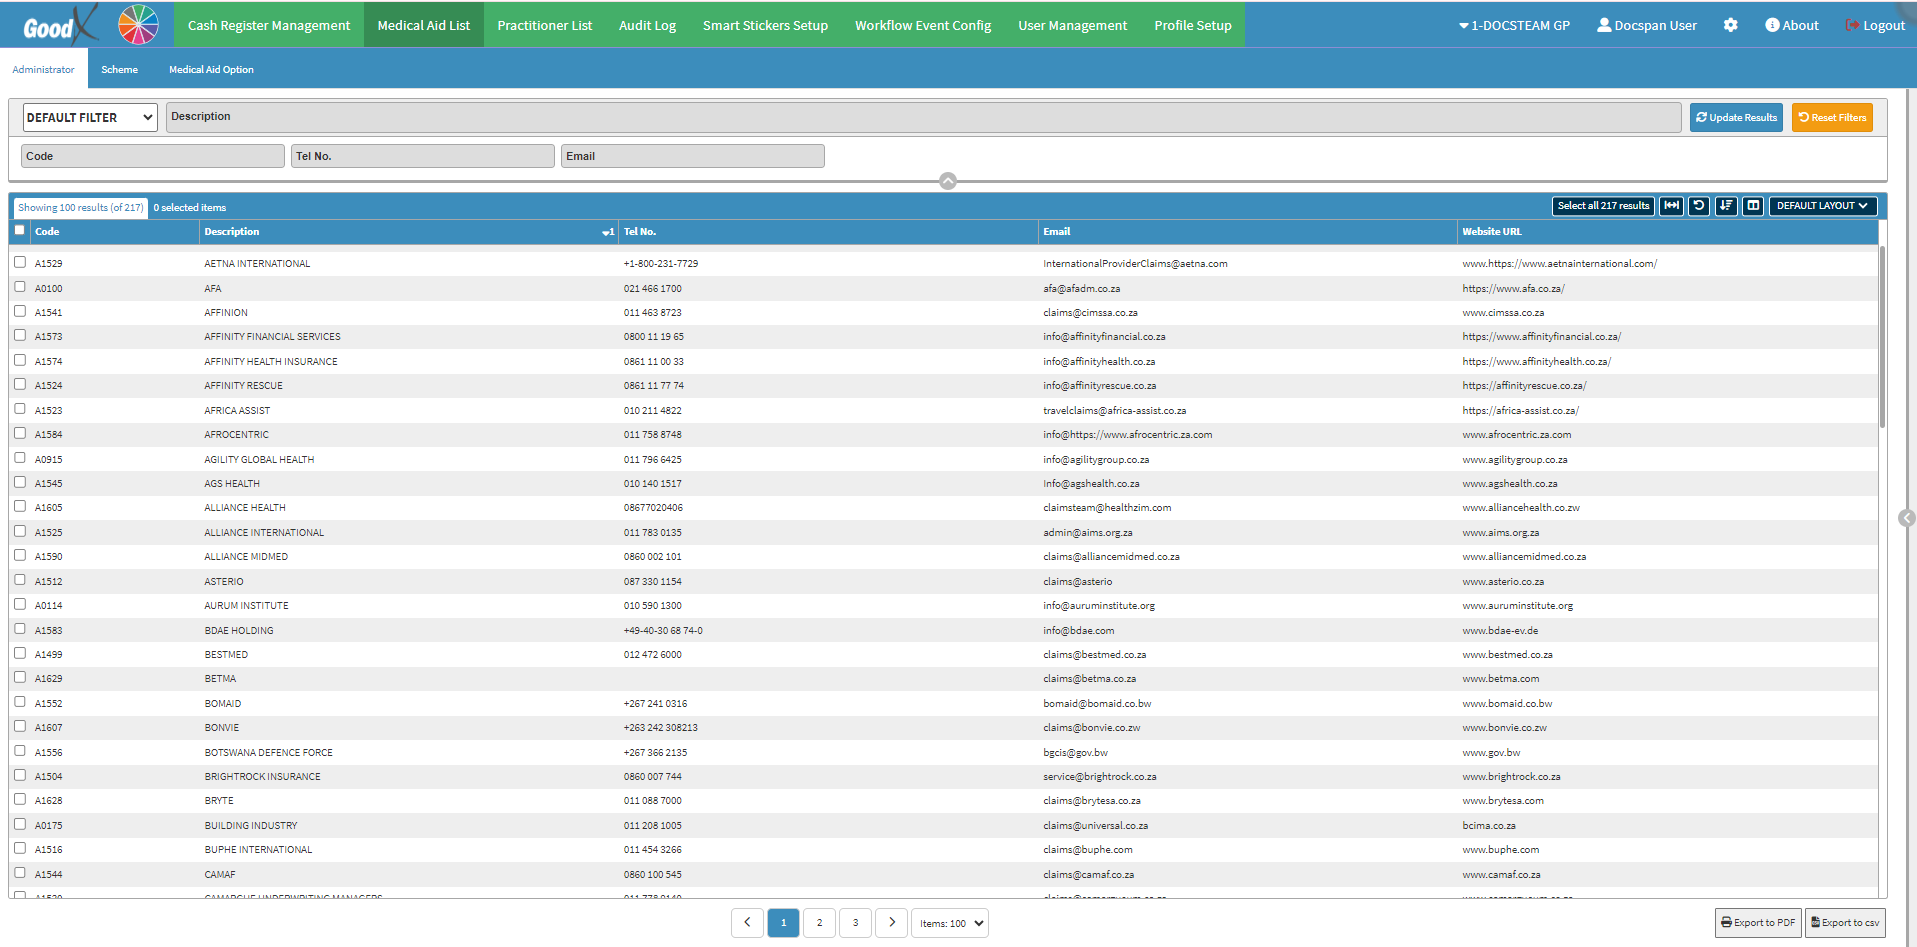
Task: Click the Tel No. filter input field
Action: click(422, 156)
